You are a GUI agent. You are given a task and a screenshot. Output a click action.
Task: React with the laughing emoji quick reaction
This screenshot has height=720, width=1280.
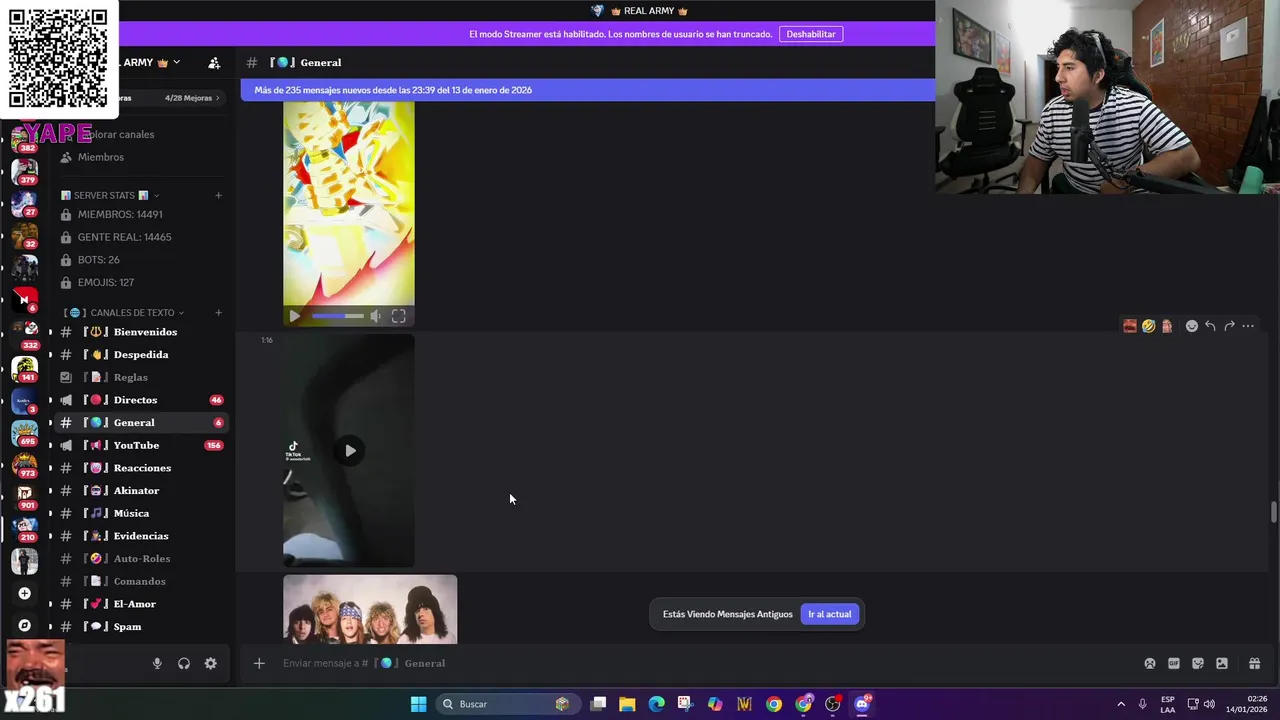[x=1148, y=326]
